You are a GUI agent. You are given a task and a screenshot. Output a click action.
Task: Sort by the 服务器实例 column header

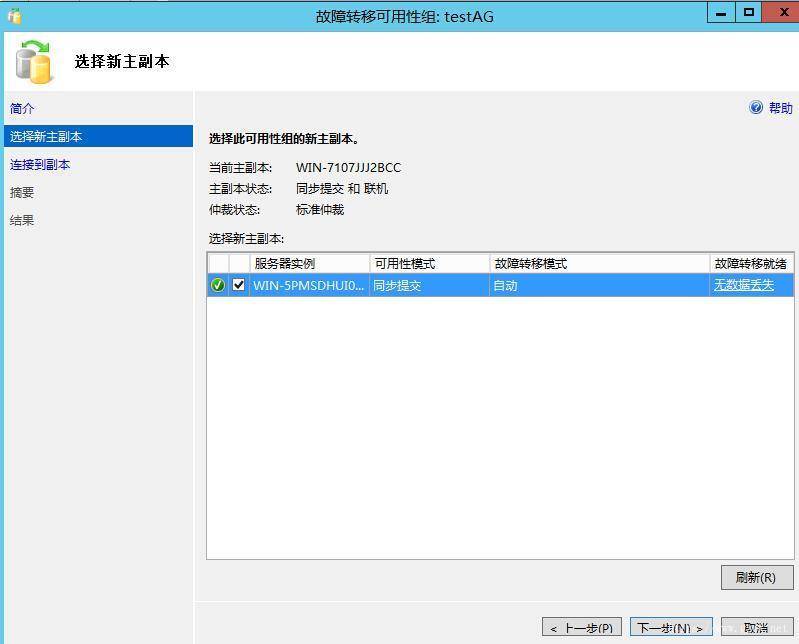click(309, 263)
